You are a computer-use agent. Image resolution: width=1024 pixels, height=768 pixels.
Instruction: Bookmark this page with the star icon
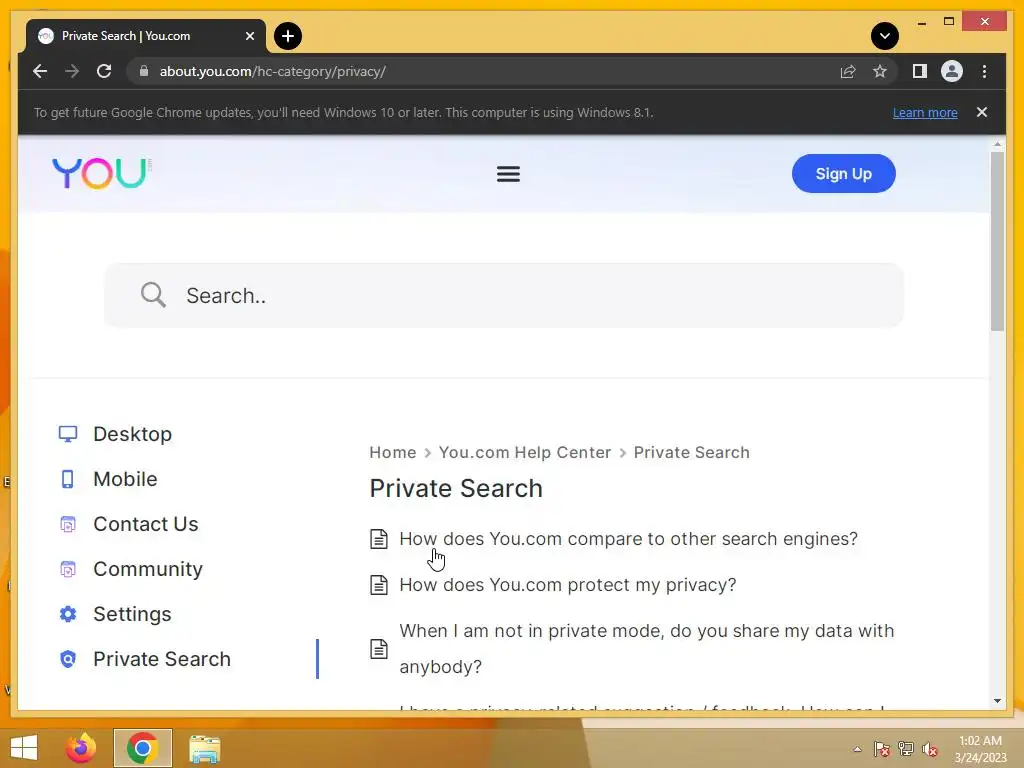(x=880, y=71)
